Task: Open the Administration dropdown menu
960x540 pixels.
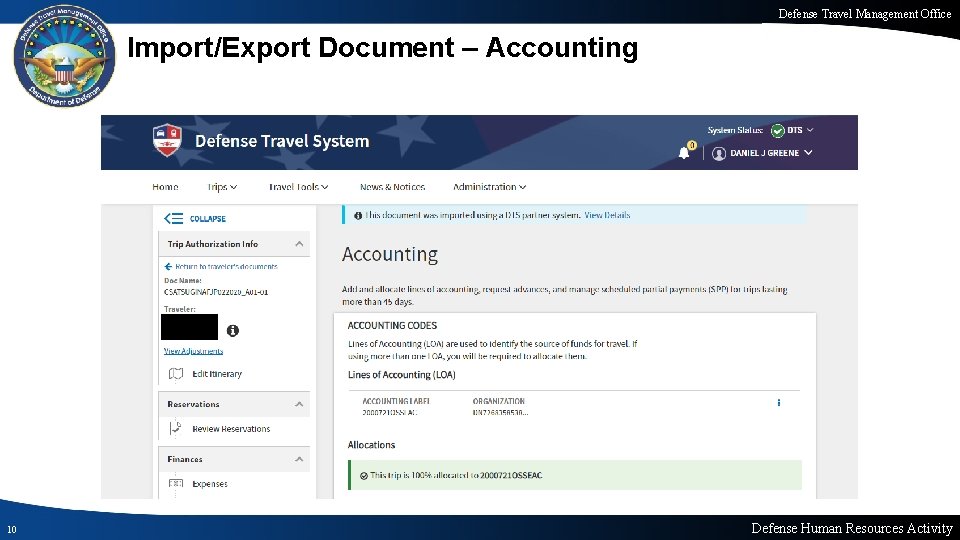Action: [x=489, y=187]
